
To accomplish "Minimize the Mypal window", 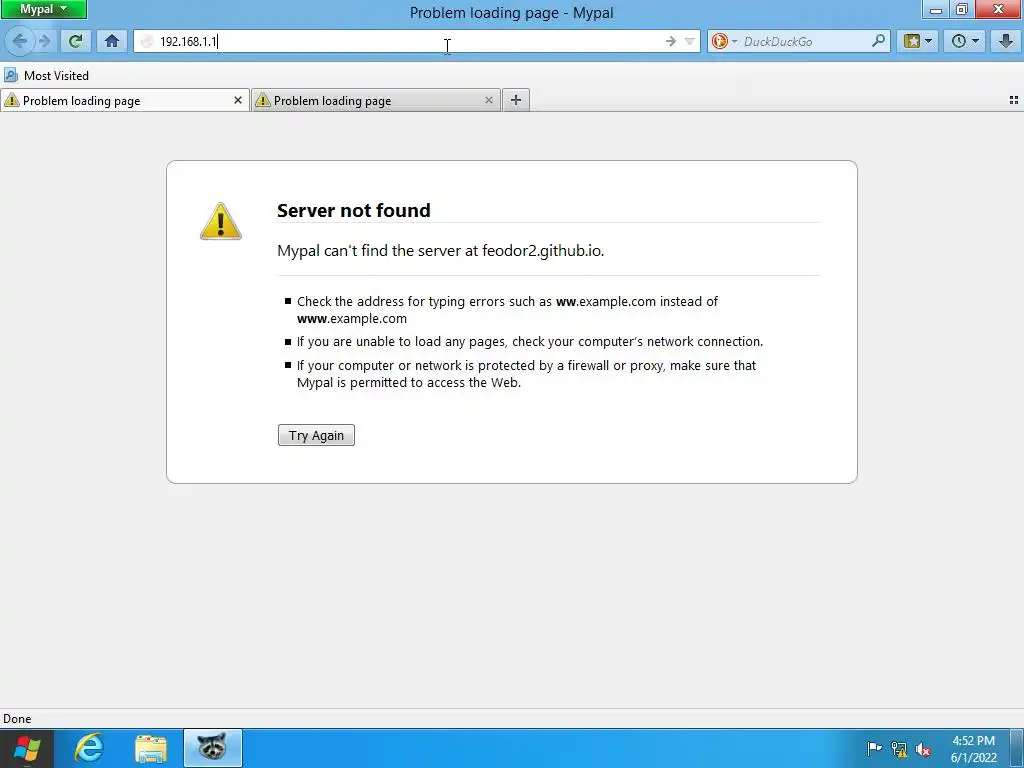I will tap(936, 9).
